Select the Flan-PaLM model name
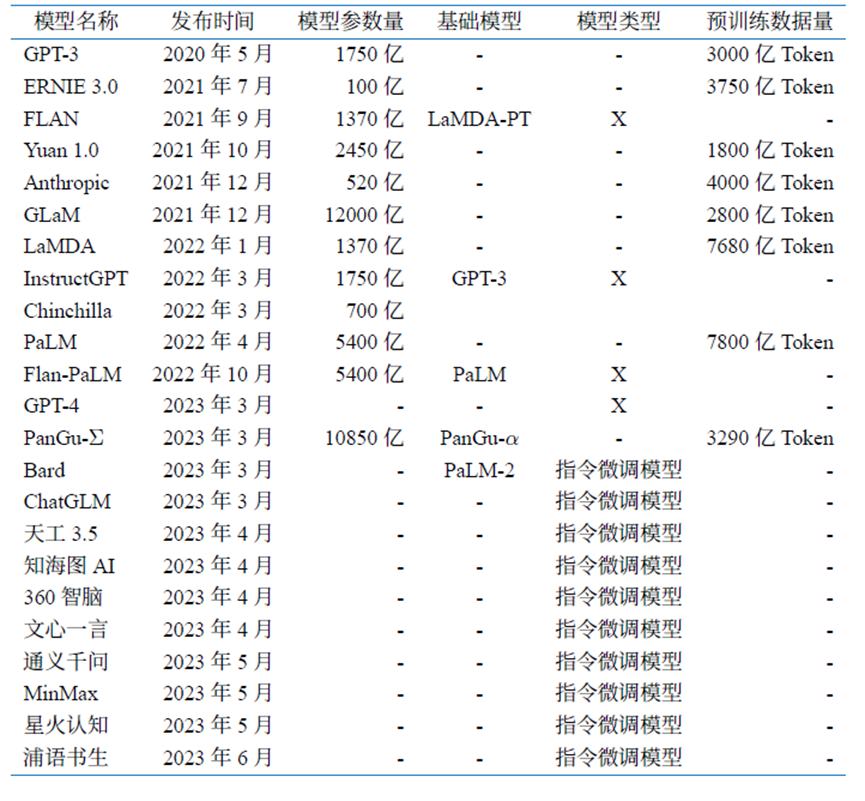This screenshot has height=801, width=865. (72, 375)
